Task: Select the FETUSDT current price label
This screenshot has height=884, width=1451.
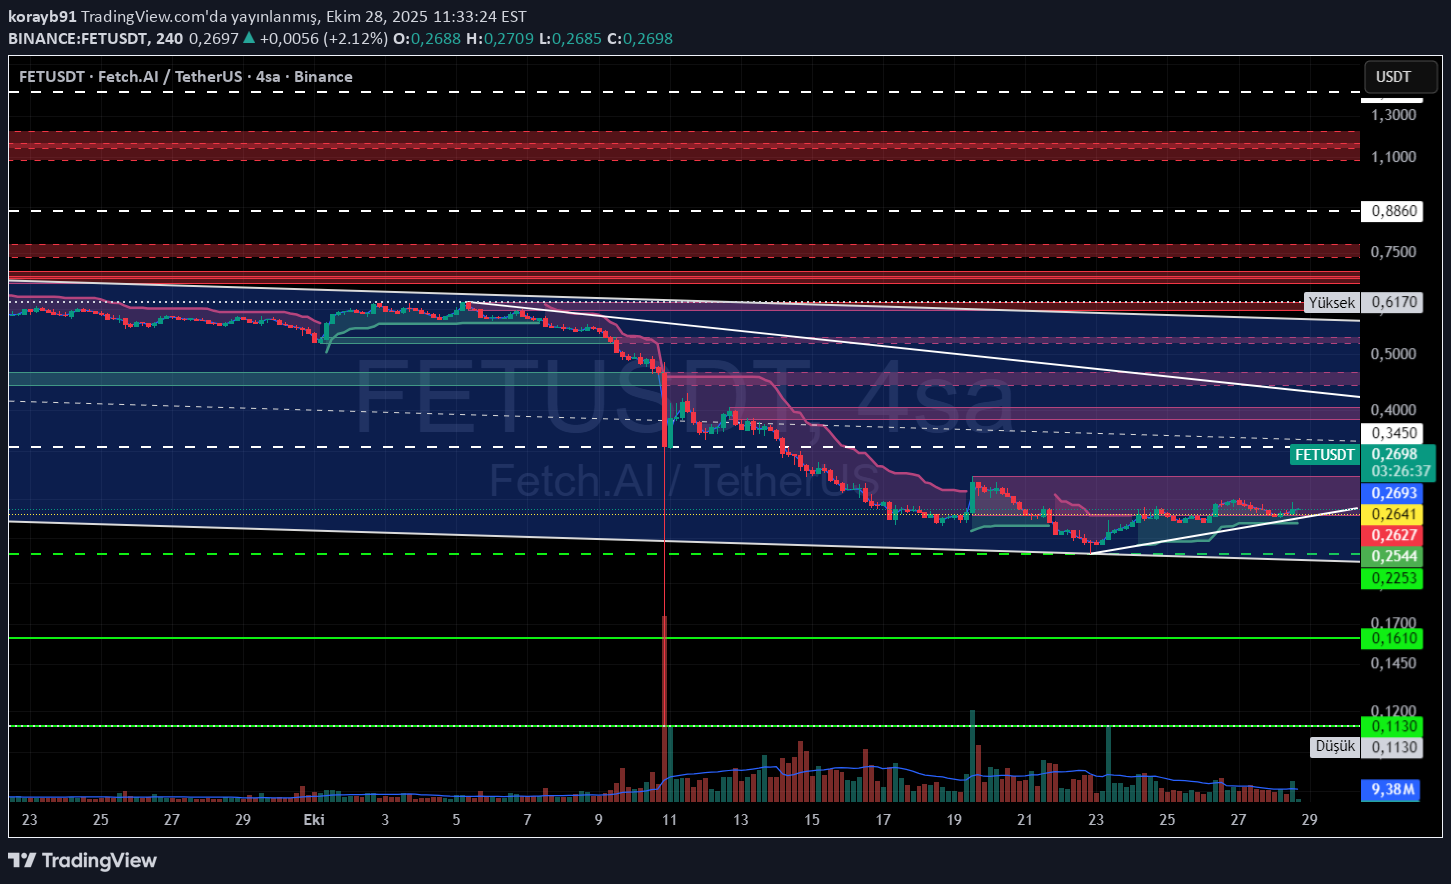Action: tap(1324, 455)
